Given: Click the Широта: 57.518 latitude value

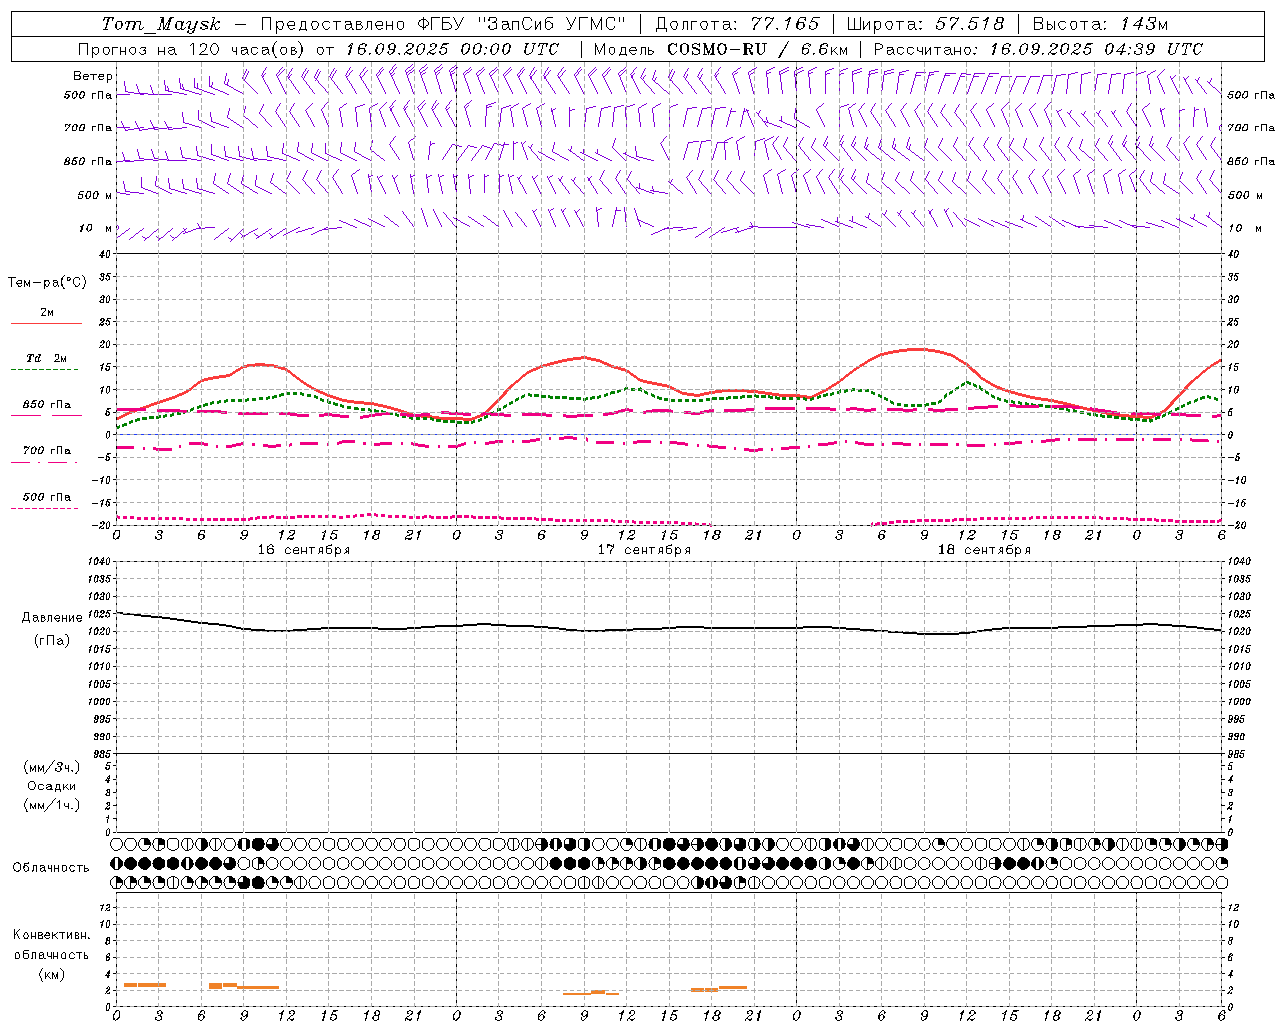Looking at the screenshot, I should tap(925, 24).
